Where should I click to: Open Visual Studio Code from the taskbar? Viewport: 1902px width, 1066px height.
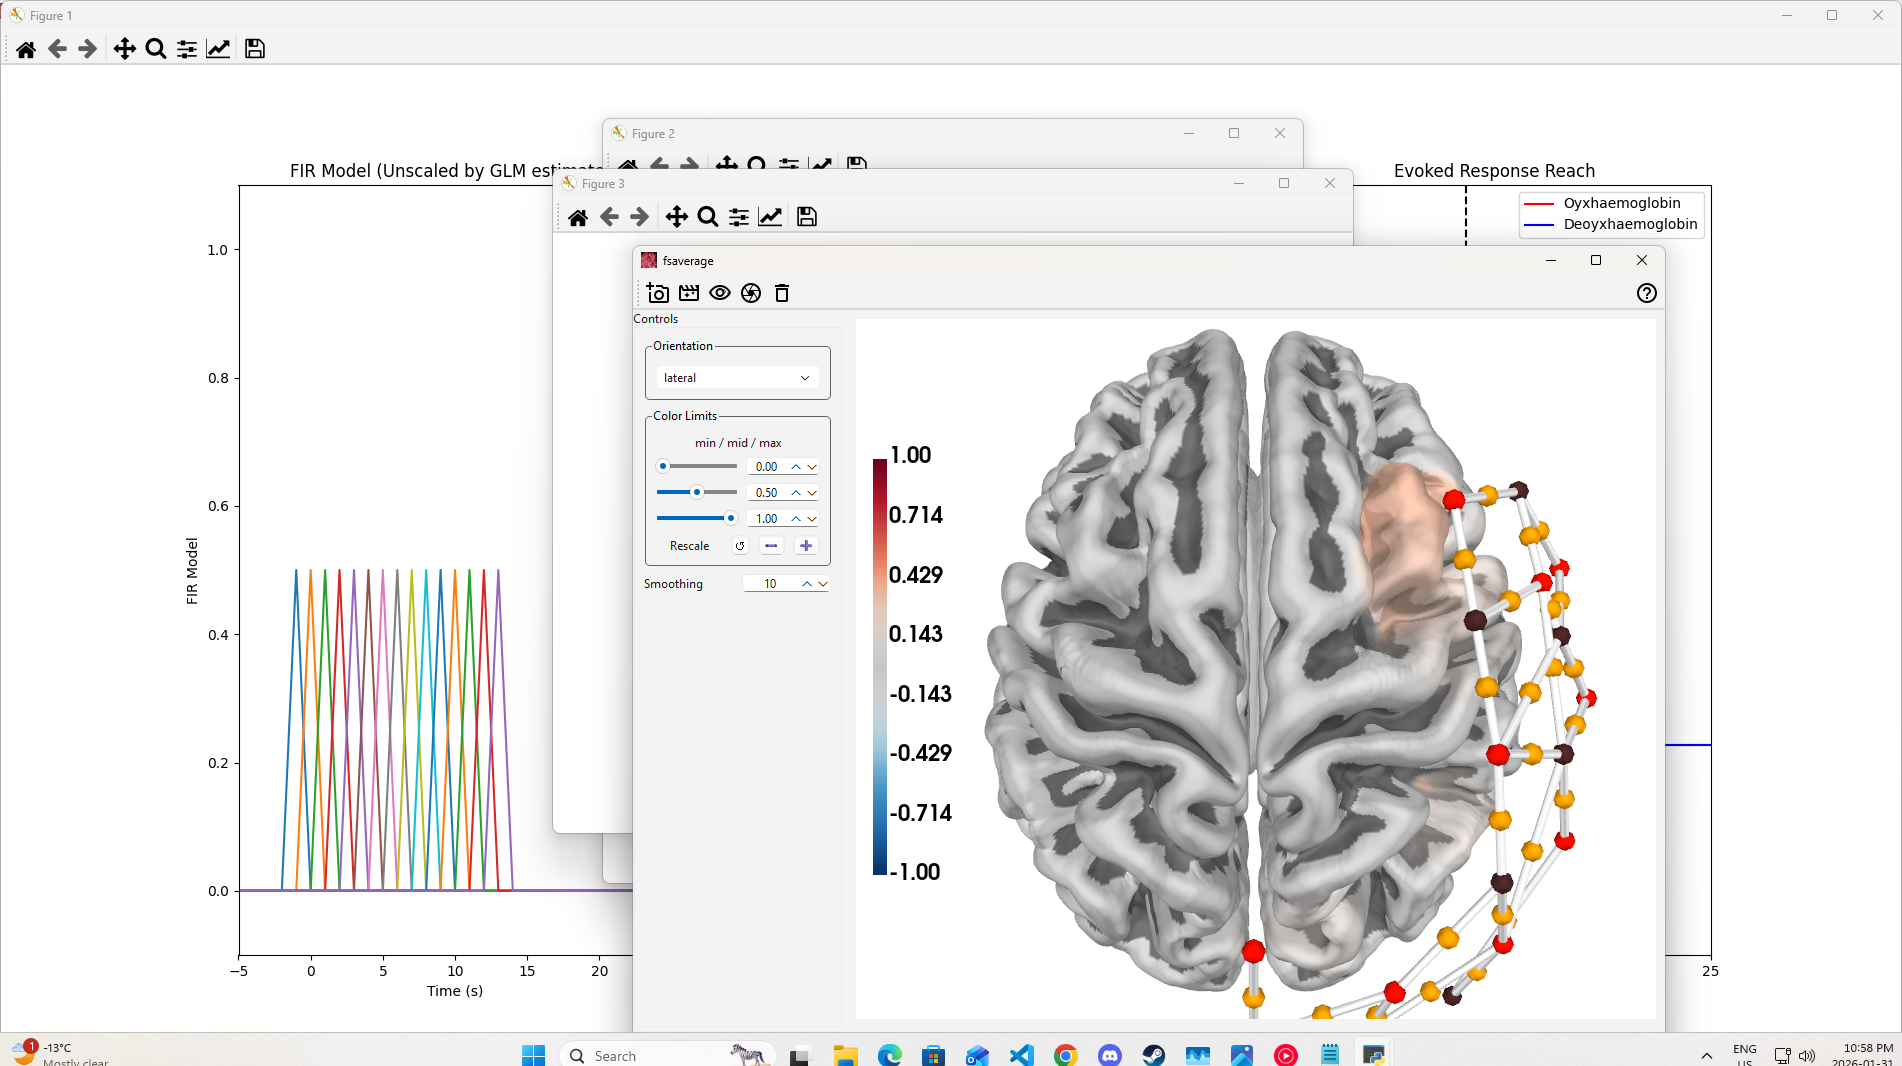point(1021,1055)
